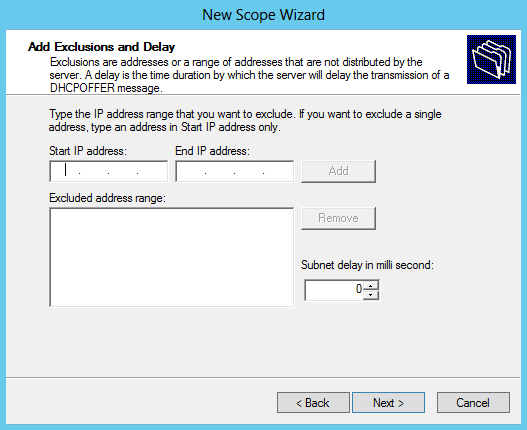Click second octet of End IP address
Image resolution: width=527 pixels, height=430 pixels.
click(x=220, y=171)
